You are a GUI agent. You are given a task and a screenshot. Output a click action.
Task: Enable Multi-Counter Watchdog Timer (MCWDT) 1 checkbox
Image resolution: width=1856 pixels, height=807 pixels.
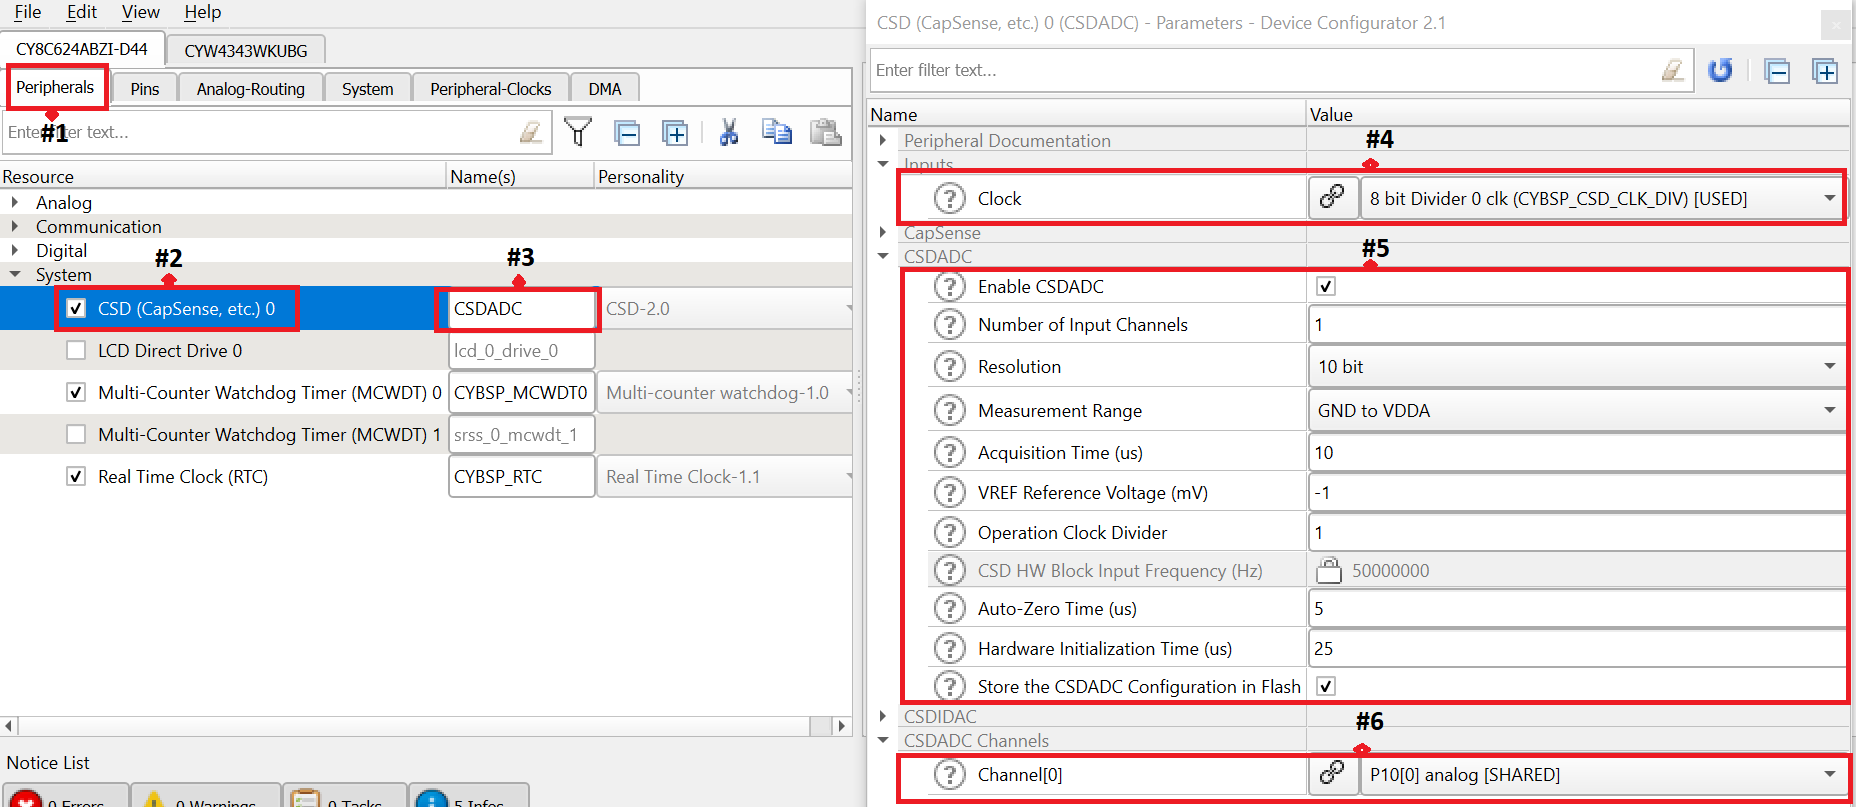[x=76, y=434]
